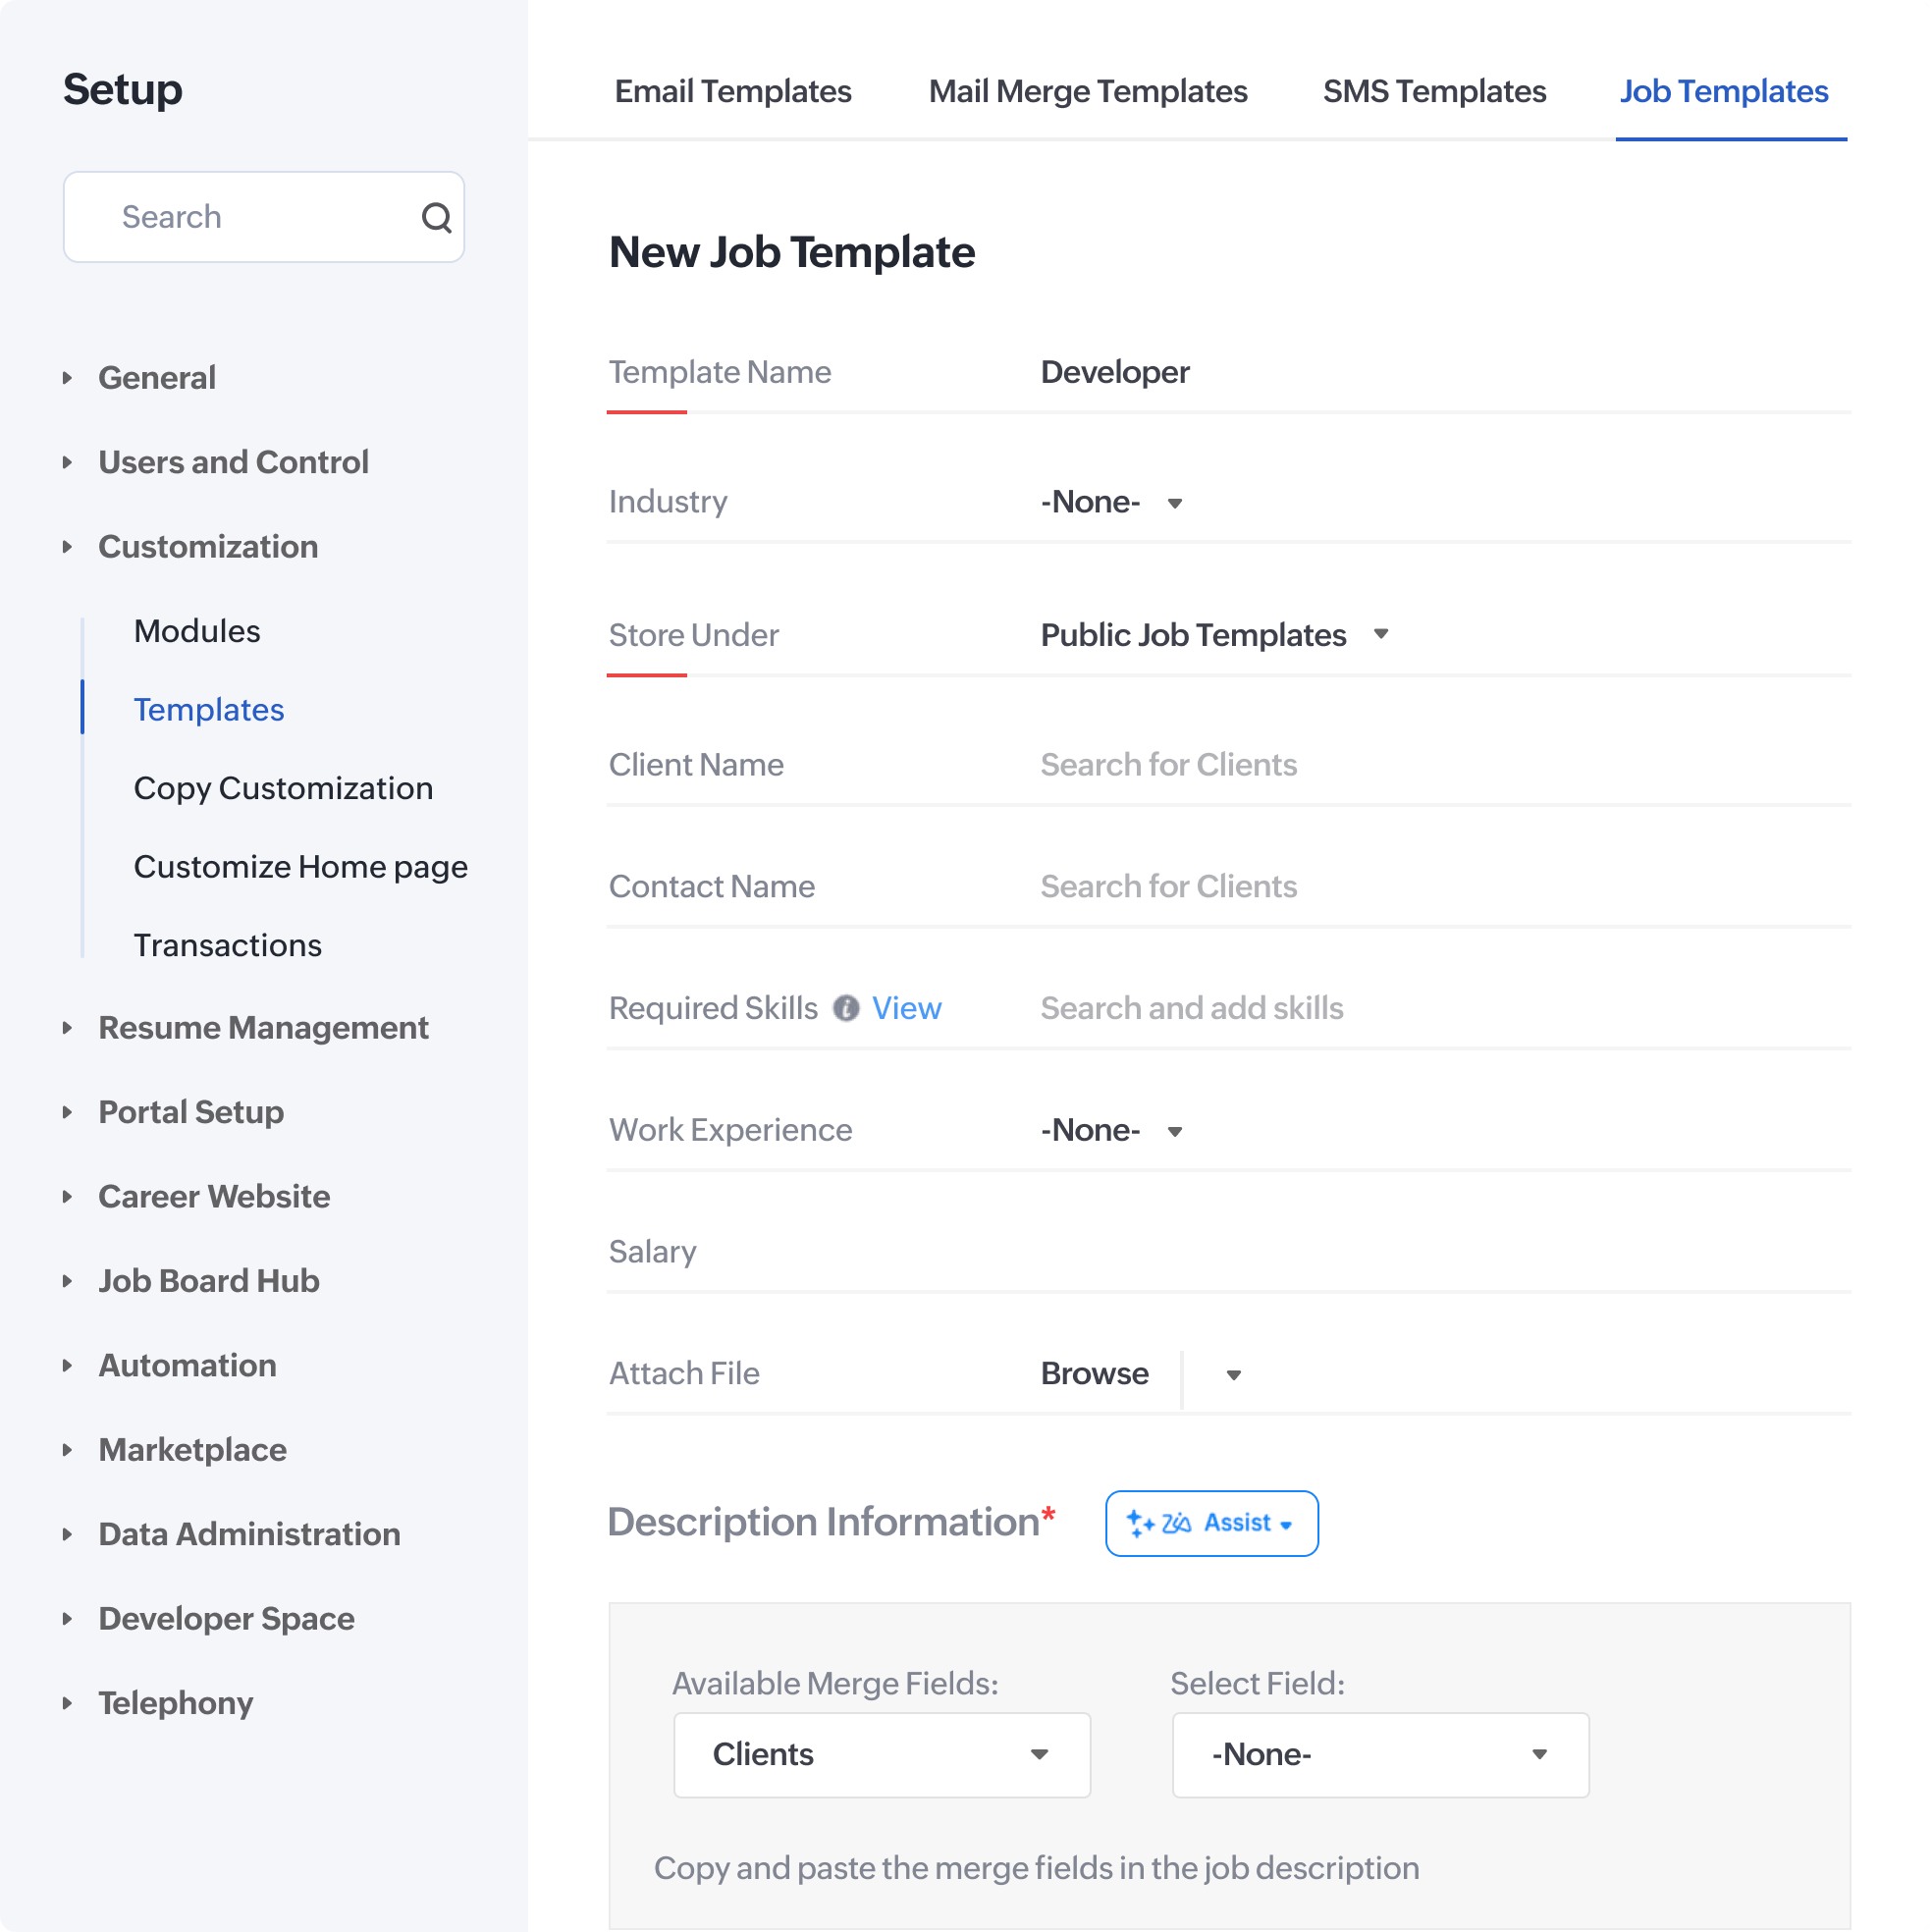Open the Attach File arrow dropdown
Screen dimensions: 1932x1932
click(x=1234, y=1375)
